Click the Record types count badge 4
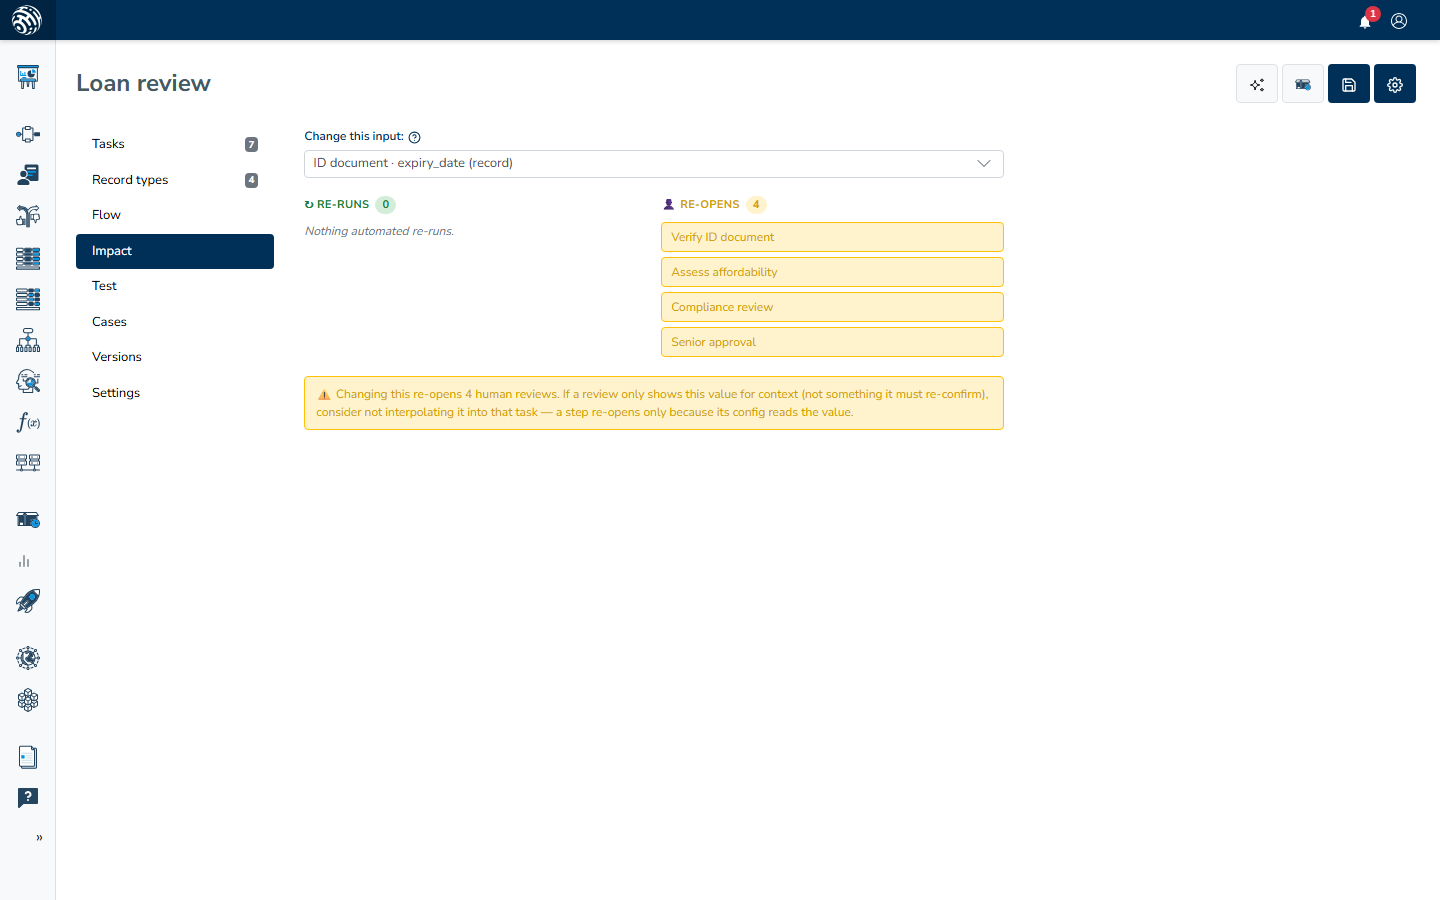The image size is (1440, 900). tap(251, 180)
